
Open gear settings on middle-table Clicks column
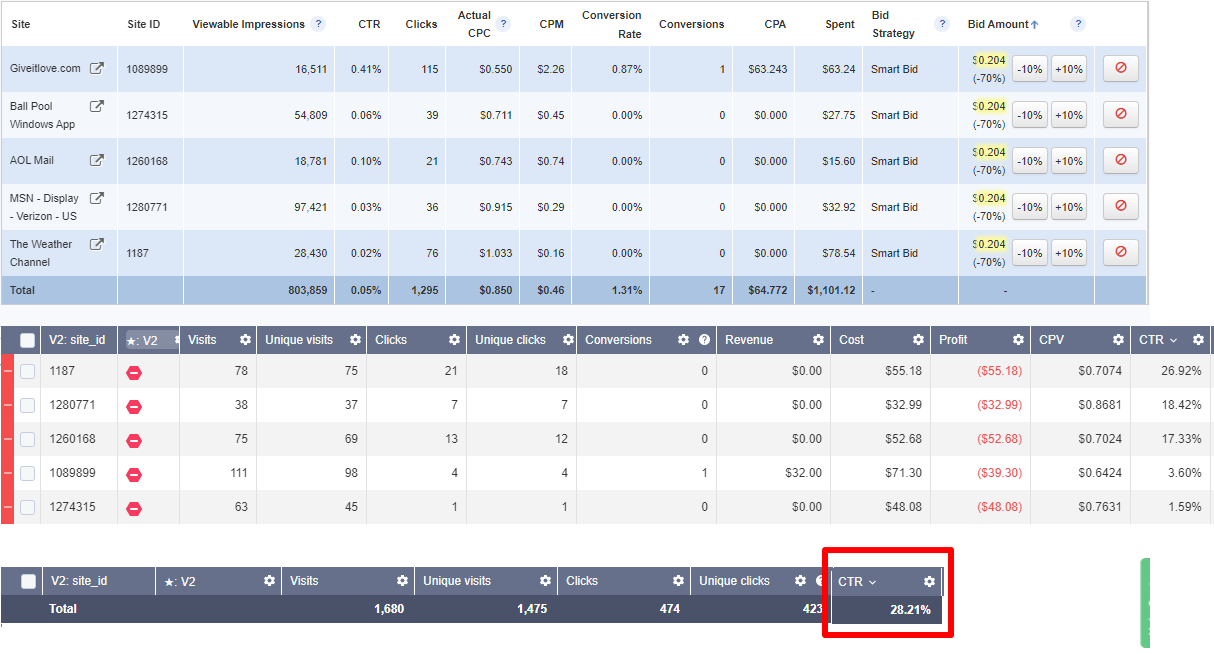(x=455, y=340)
